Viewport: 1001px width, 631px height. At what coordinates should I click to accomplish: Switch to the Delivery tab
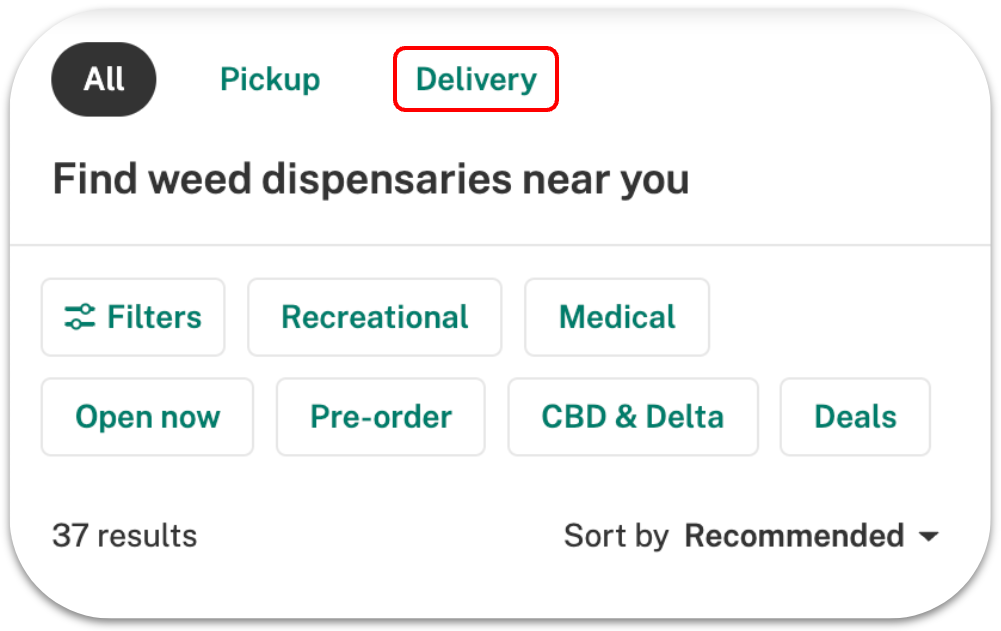pyautogui.click(x=476, y=79)
